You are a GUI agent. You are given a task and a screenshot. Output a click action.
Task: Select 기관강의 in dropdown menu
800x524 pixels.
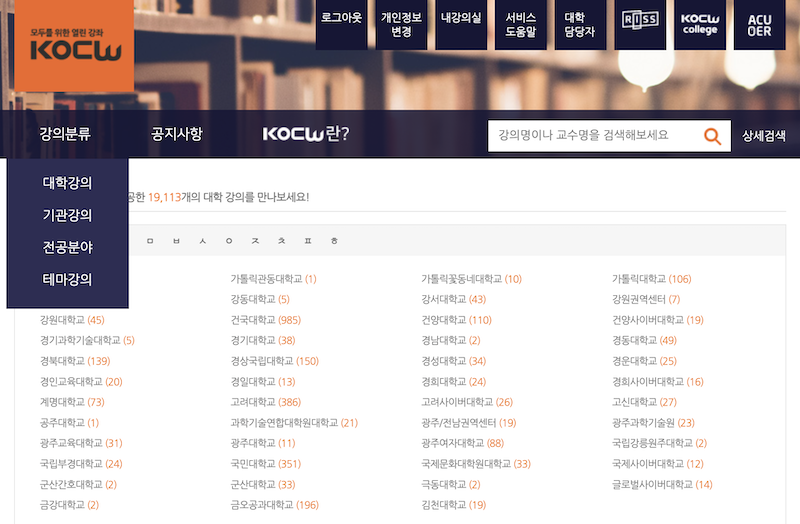click(x=67, y=215)
